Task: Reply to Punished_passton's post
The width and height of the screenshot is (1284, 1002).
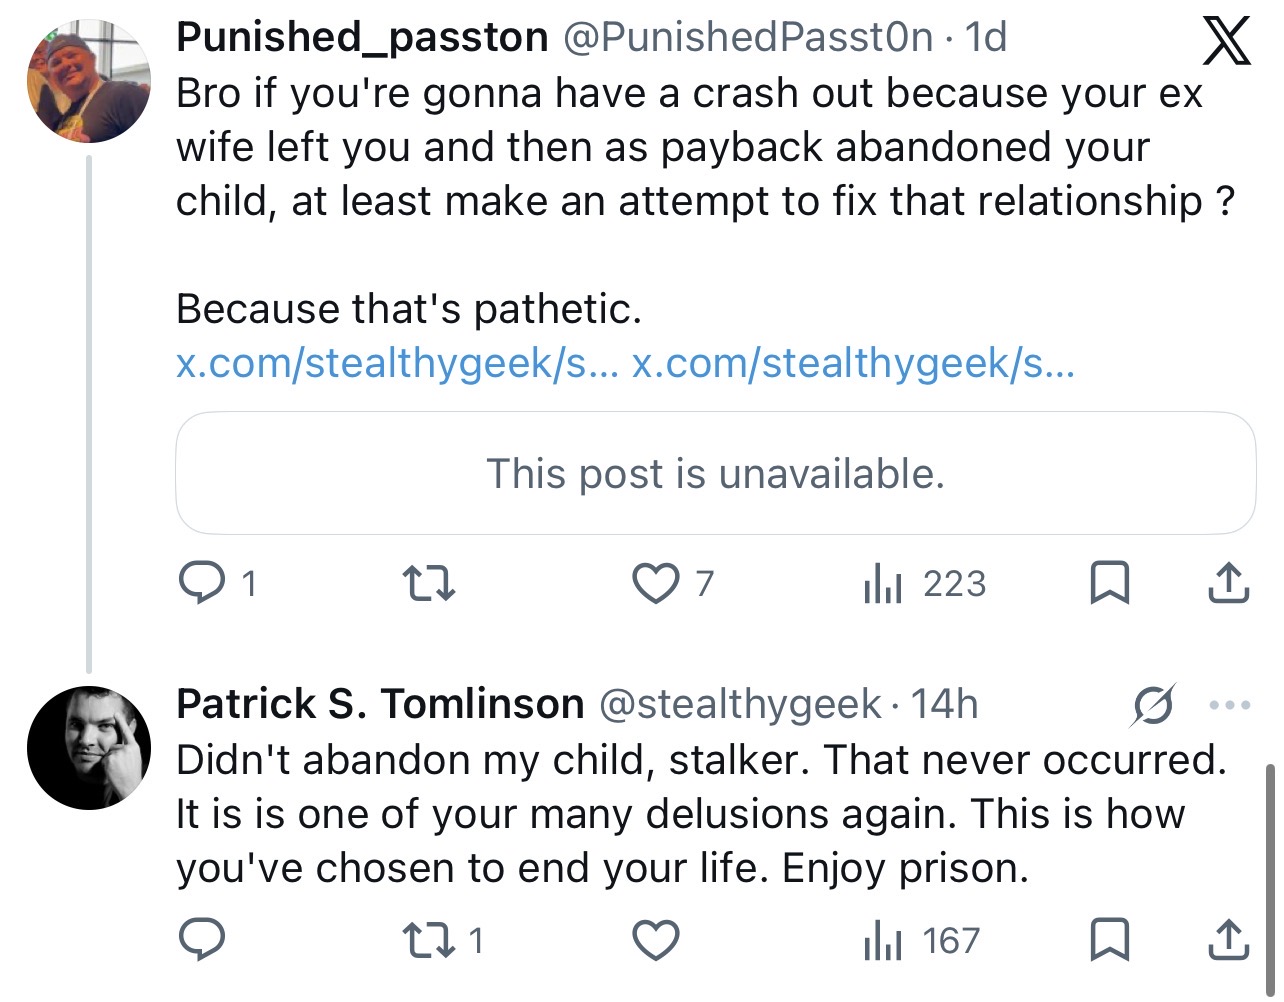Action: [201, 582]
